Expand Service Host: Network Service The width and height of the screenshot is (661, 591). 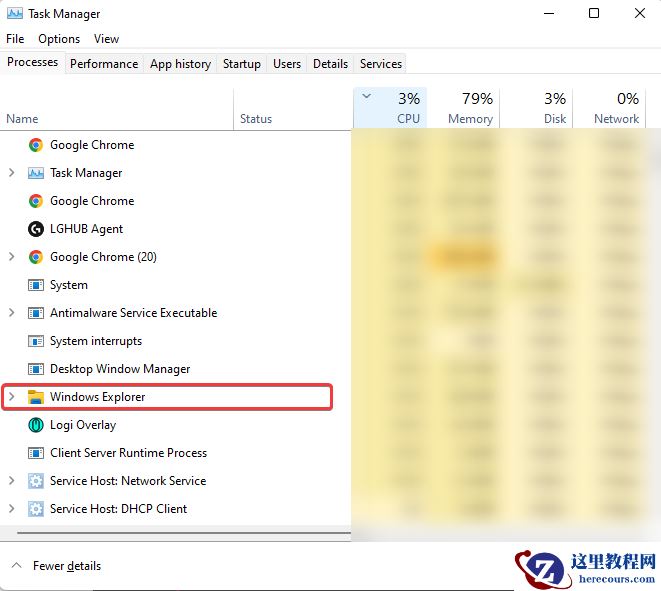[12, 481]
